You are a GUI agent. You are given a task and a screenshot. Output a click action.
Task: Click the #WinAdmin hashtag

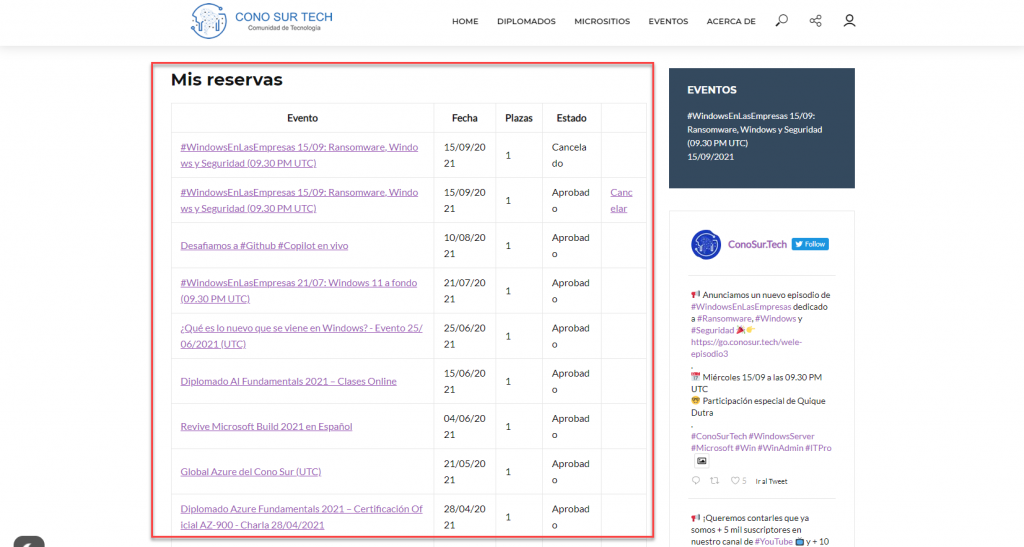780,448
